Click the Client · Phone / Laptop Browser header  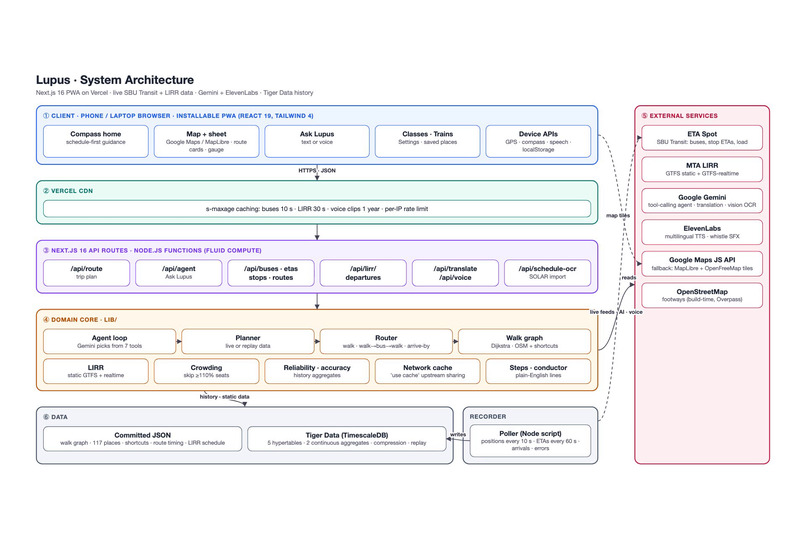(x=178, y=116)
